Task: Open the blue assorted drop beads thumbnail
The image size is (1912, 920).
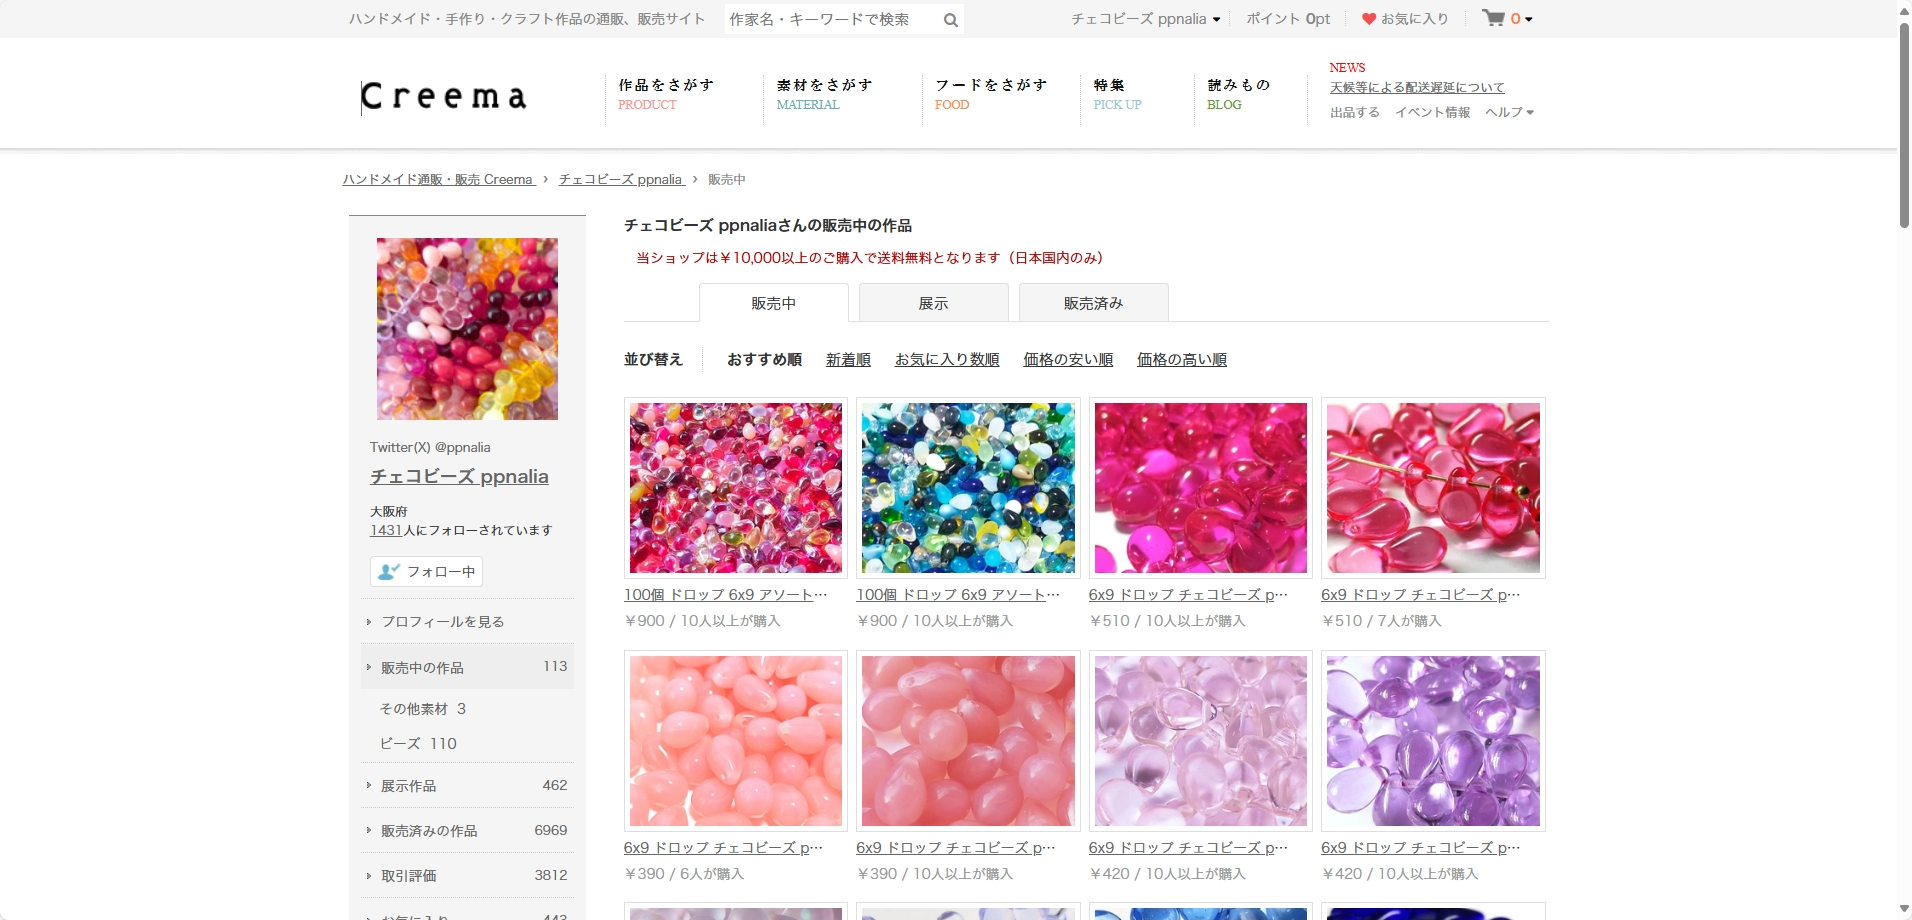Action: coord(968,488)
